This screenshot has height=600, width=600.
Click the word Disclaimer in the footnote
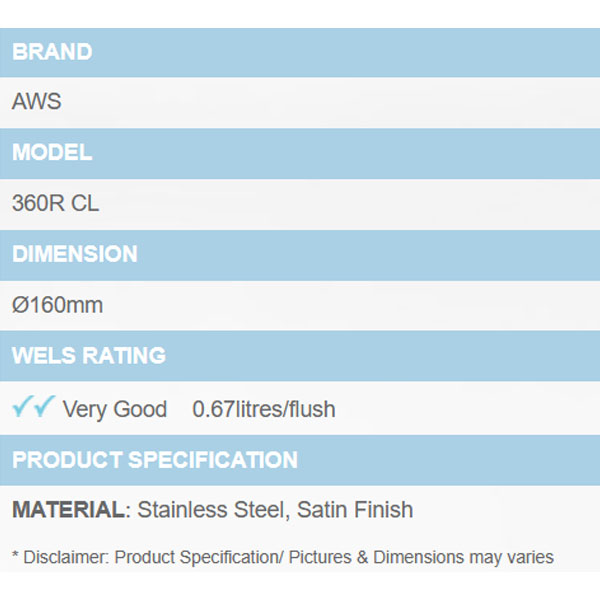point(64,557)
